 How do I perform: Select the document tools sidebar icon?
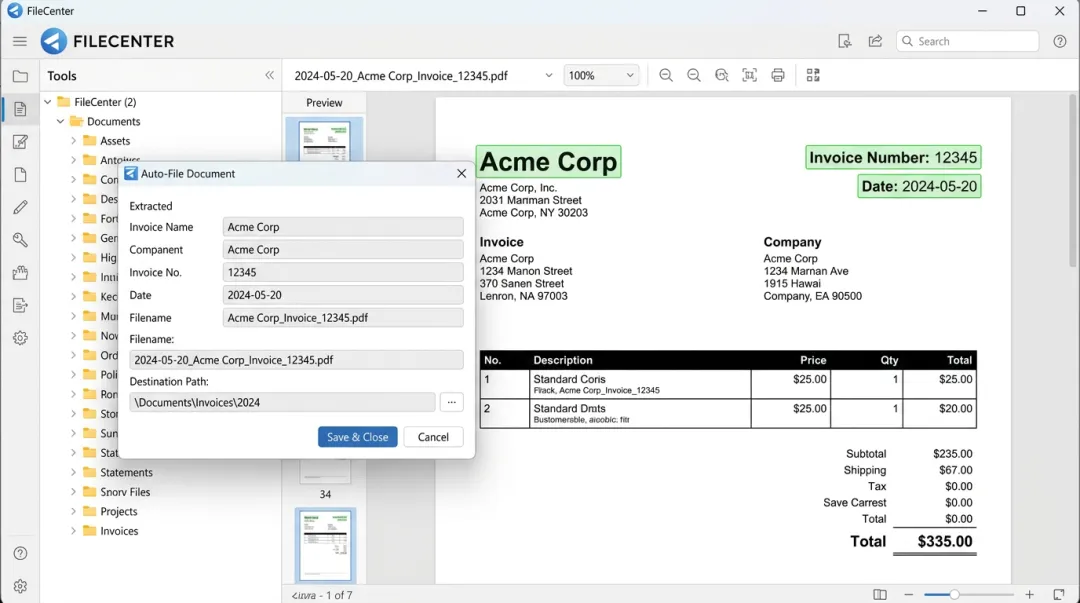point(20,109)
